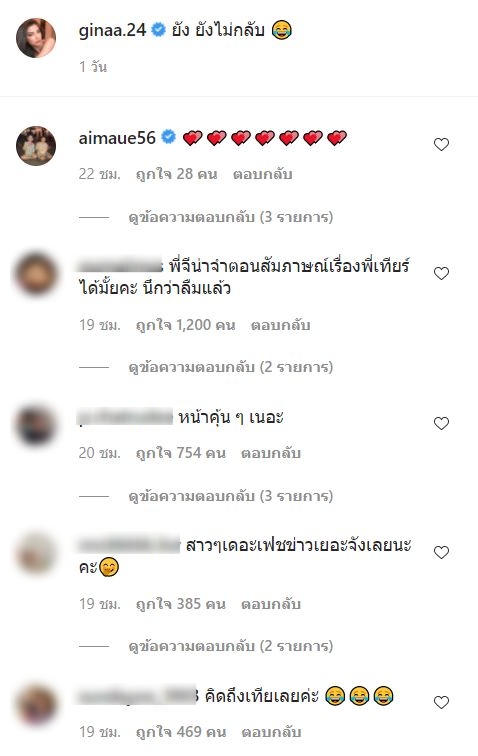Image resolution: width=478 pixels, height=756 pixels.
Task: Like the คิดถึงเทียเลยค่ะ comment
Action: point(441,702)
